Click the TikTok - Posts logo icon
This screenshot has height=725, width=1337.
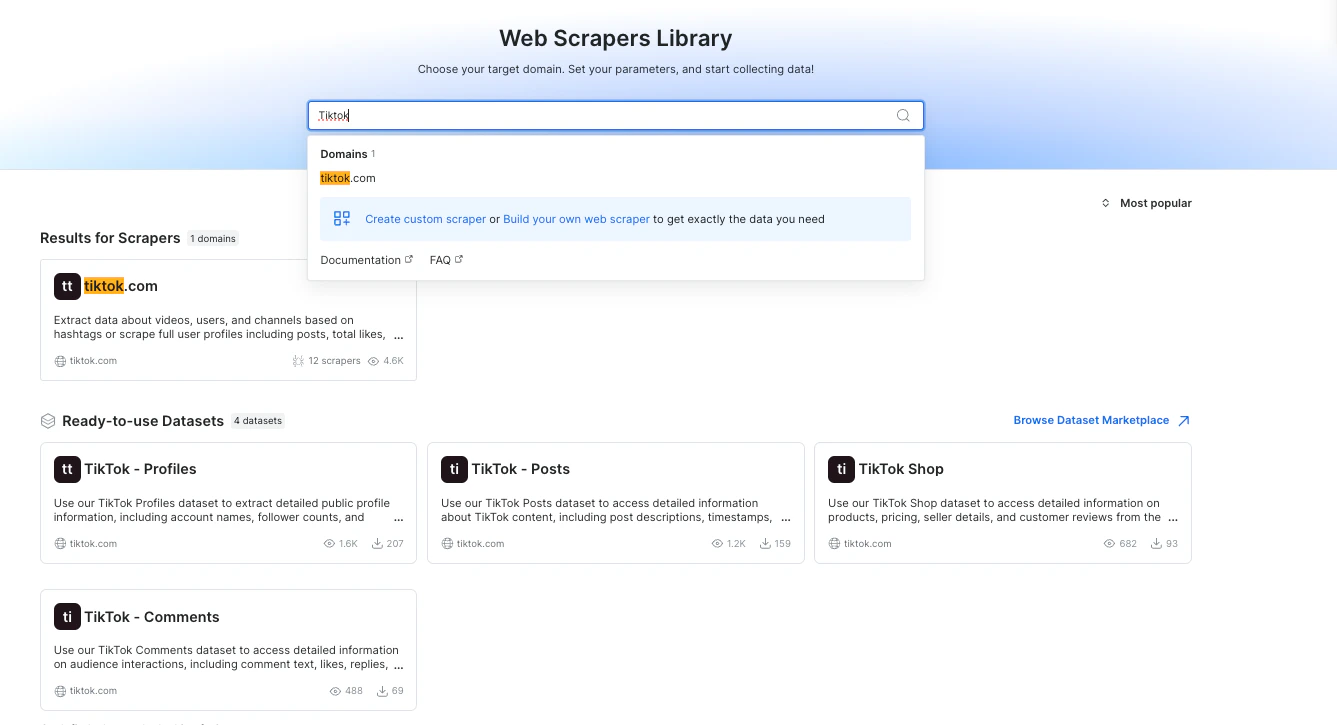click(454, 469)
